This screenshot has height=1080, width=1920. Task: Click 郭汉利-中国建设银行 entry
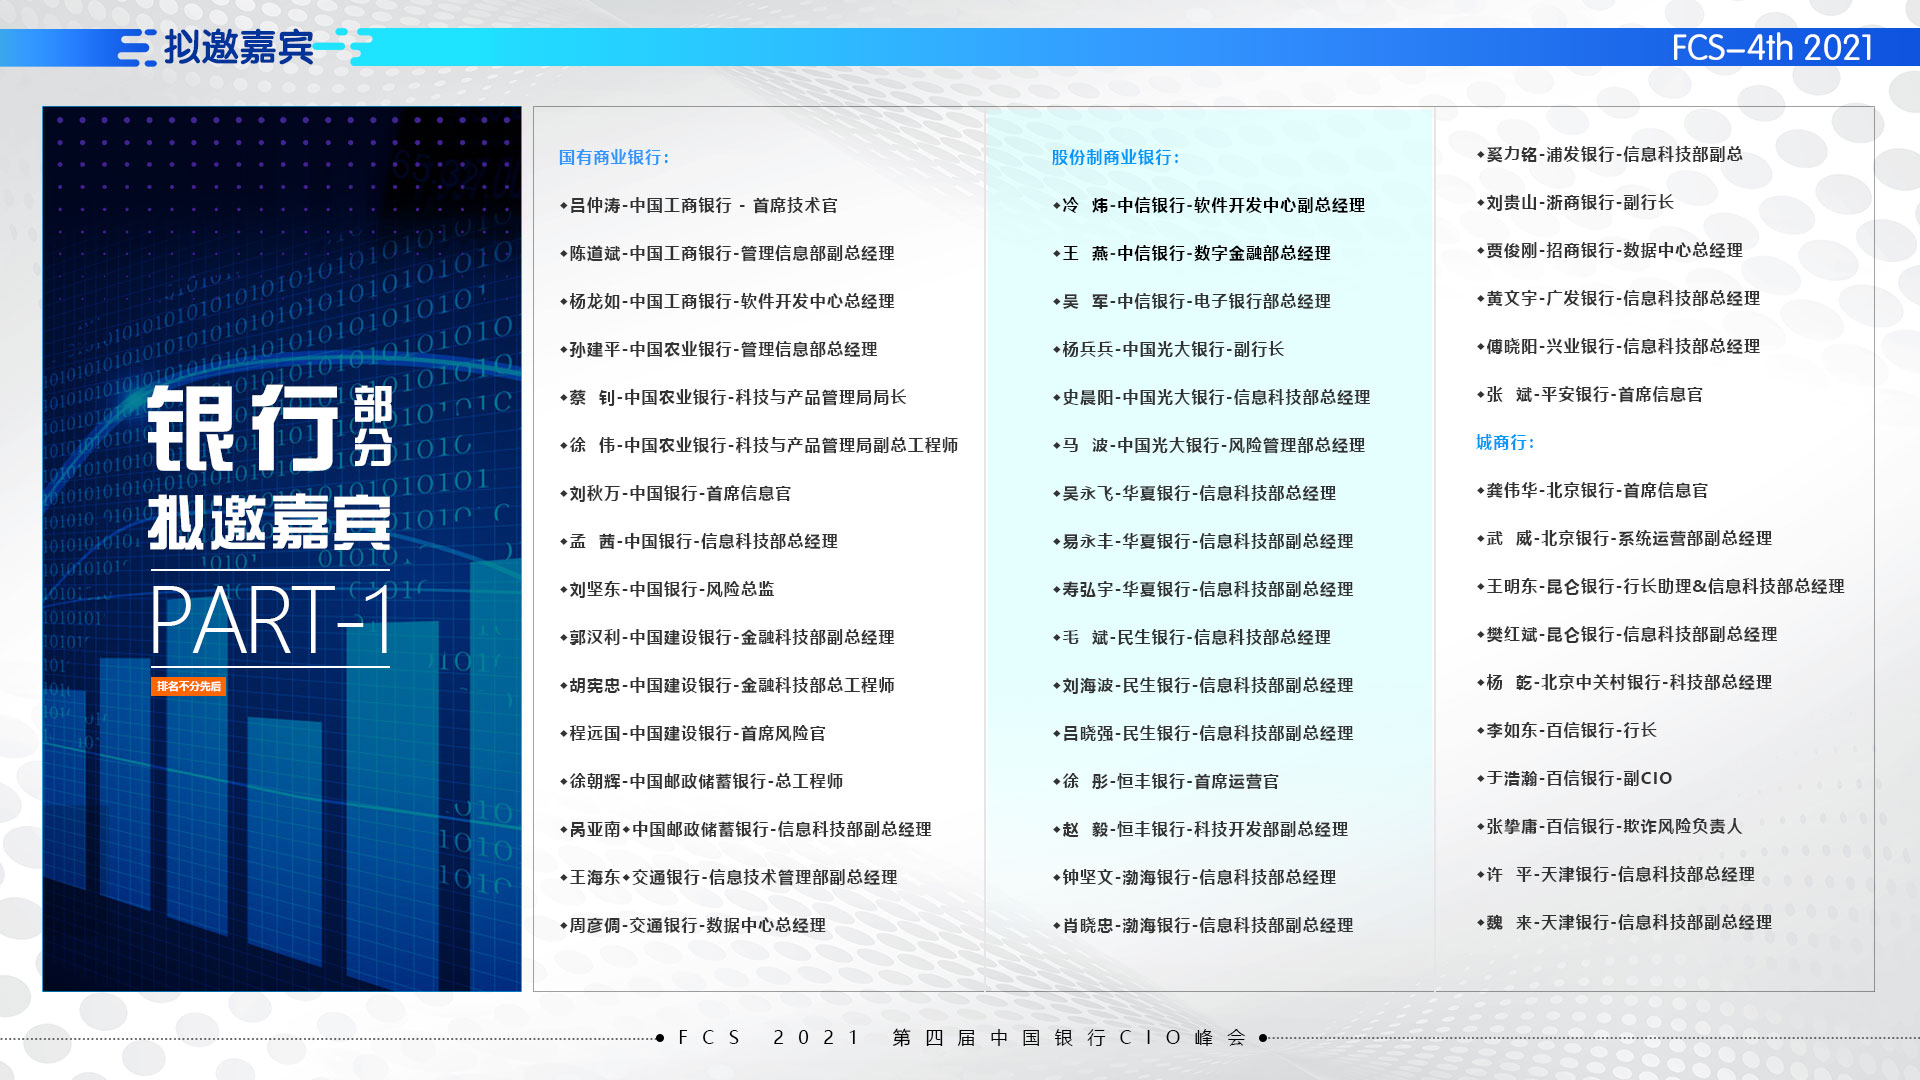pyautogui.click(x=727, y=637)
